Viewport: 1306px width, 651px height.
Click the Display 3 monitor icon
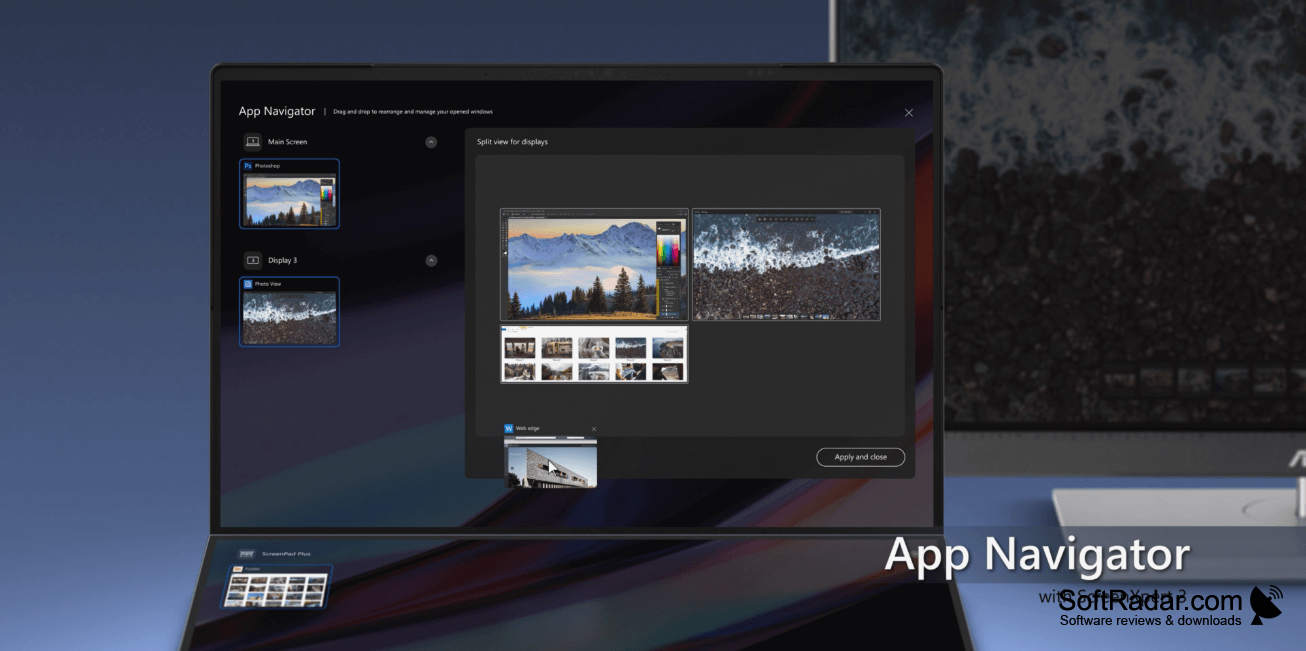tap(252, 260)
